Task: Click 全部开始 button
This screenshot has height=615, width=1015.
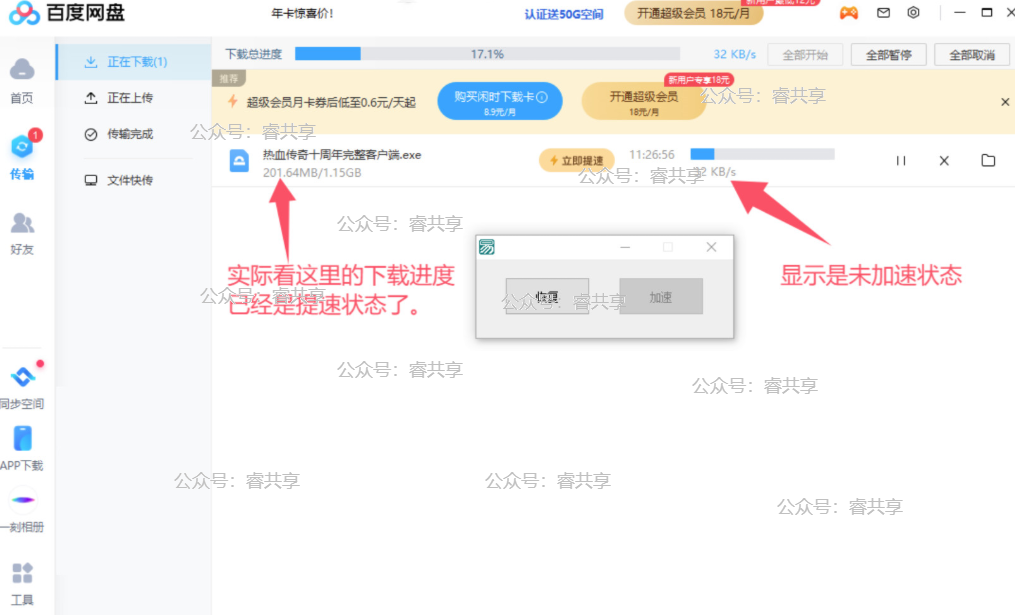Action: tap(805, 55)
